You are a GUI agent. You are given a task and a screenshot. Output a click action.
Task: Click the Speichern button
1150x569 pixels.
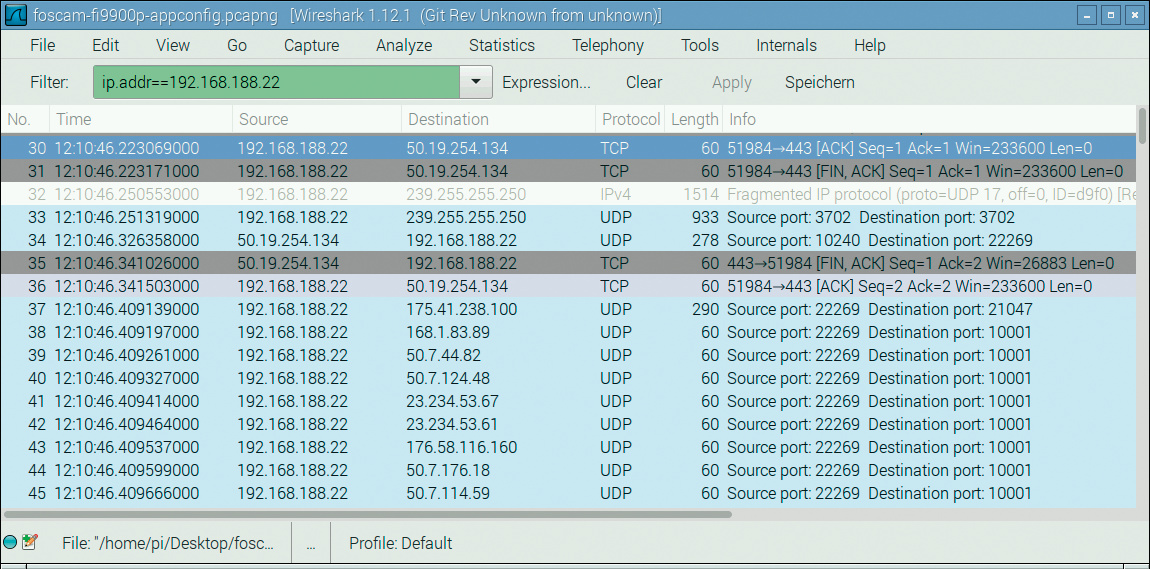point(820,82)
